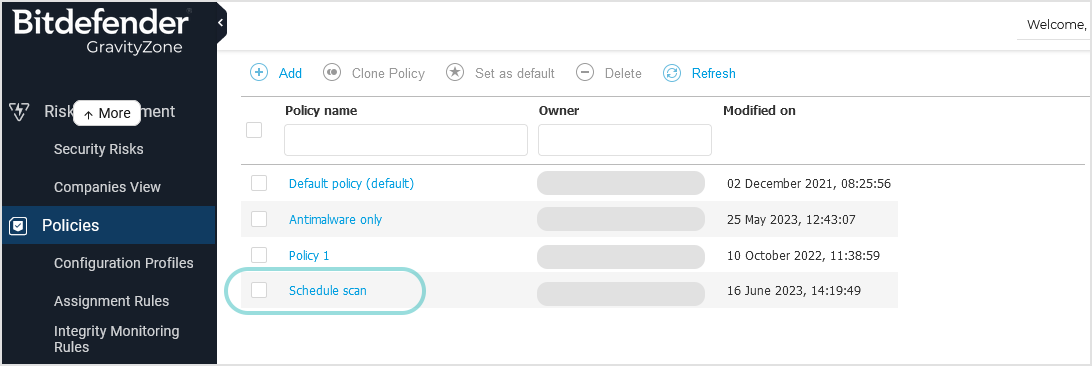The height and width of the screenshot is (366, 1092).
Task: Click the Clone Policy icon
Action: click(332, 72)
